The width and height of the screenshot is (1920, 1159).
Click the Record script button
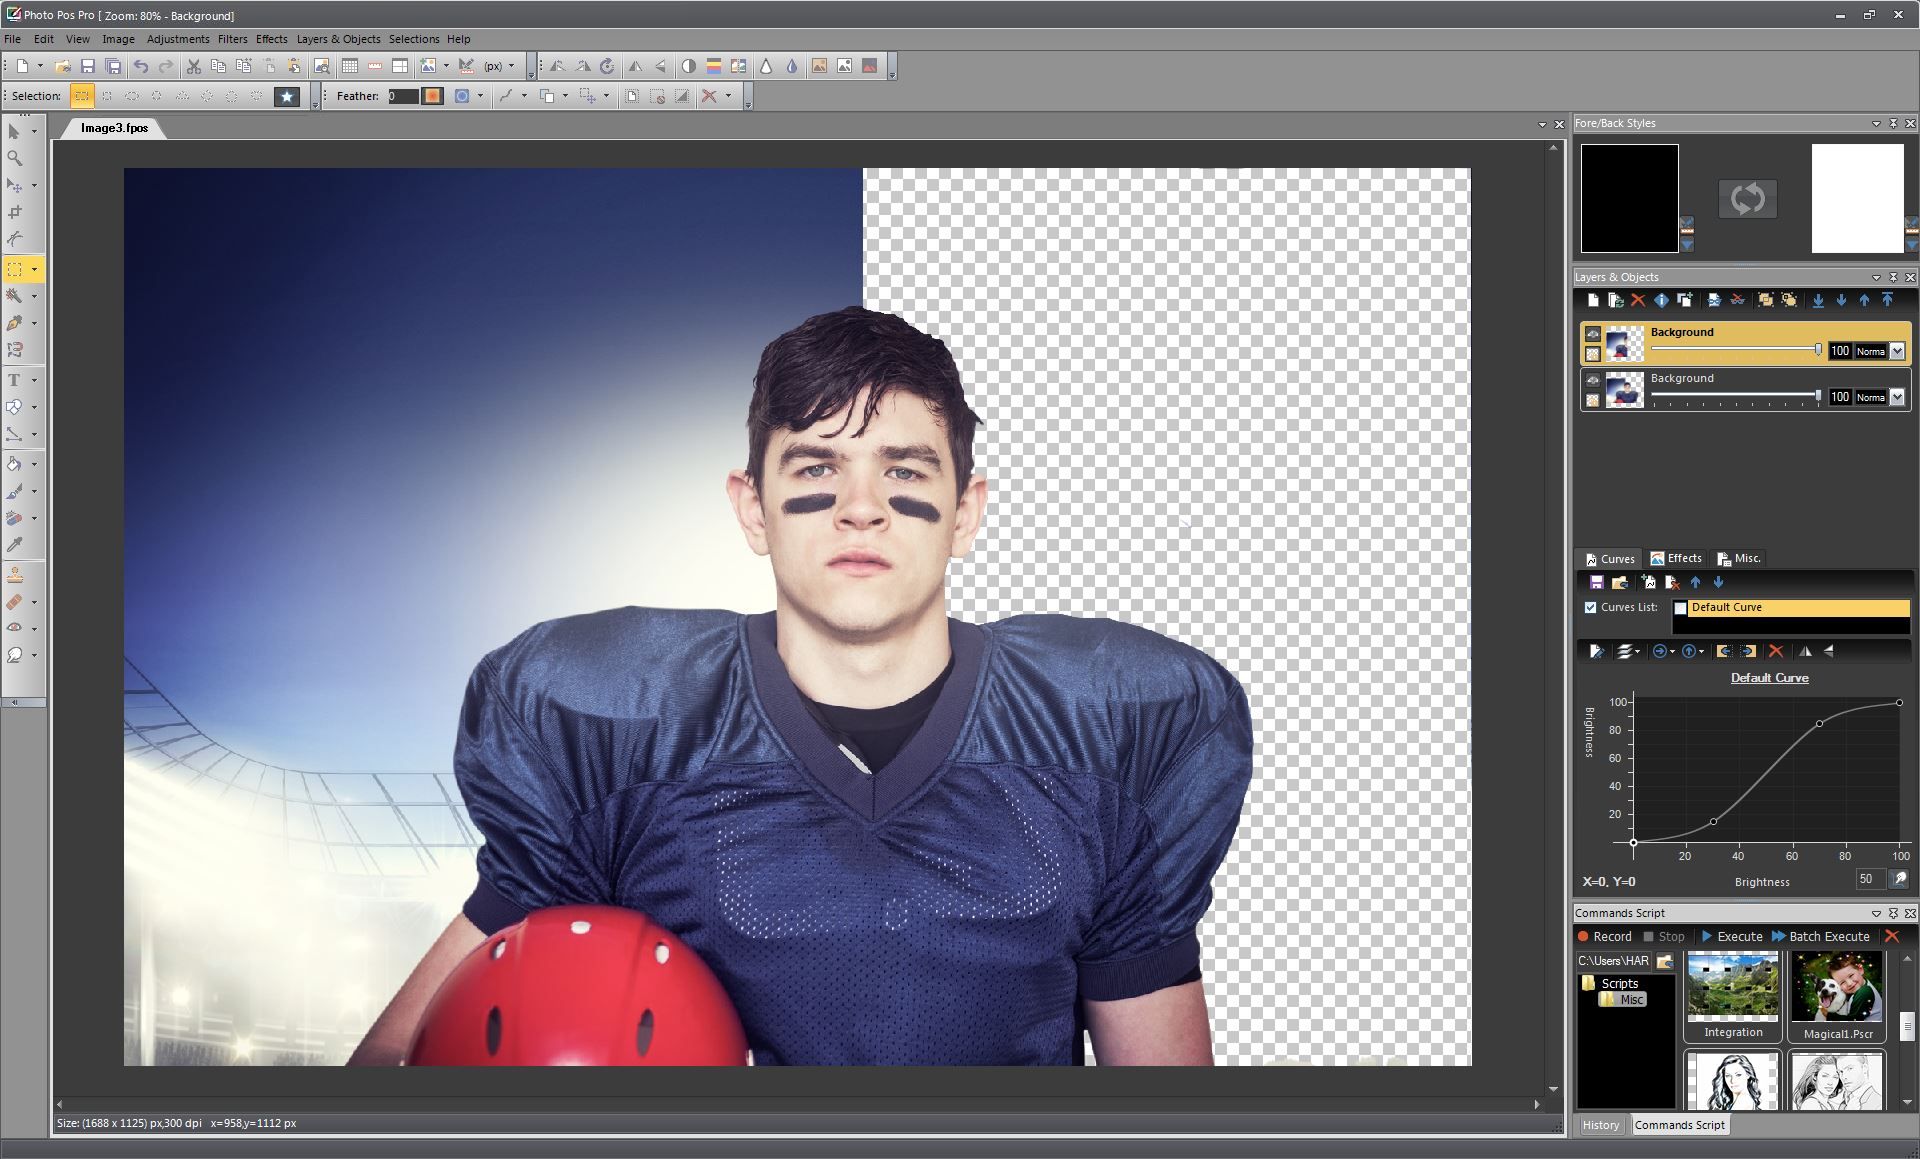(1604, 936)
